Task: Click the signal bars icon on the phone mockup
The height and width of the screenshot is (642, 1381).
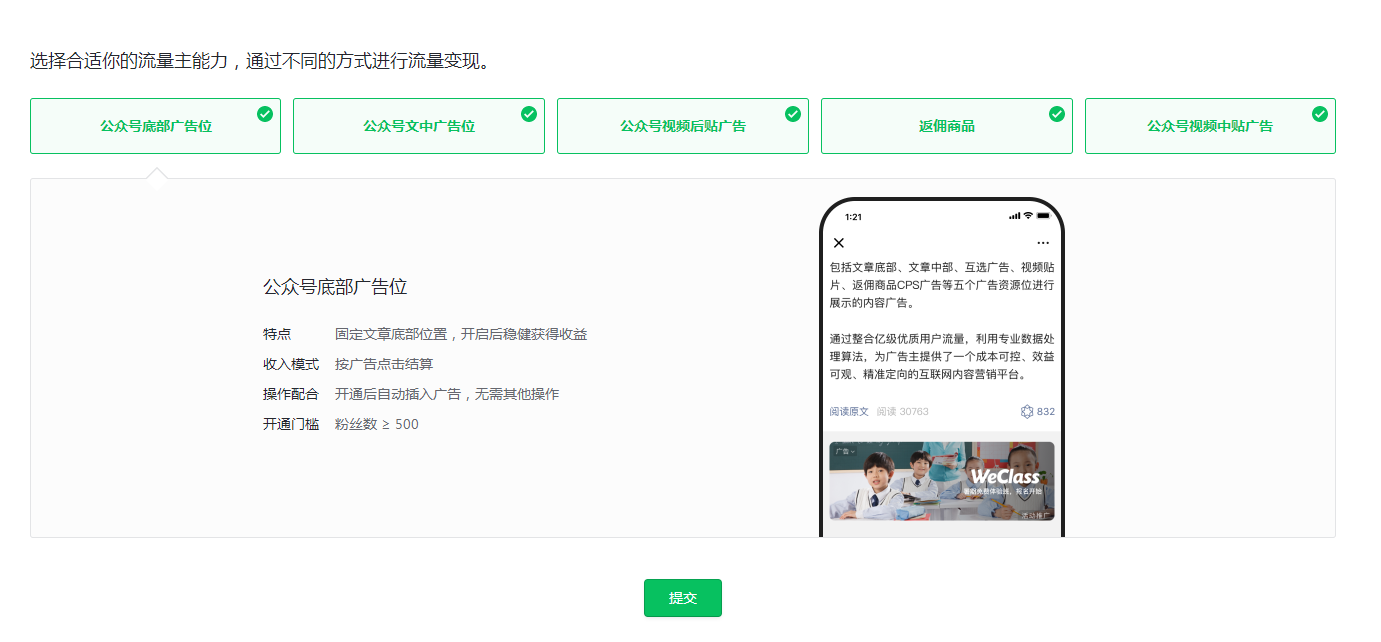Action: (1013, 216)
